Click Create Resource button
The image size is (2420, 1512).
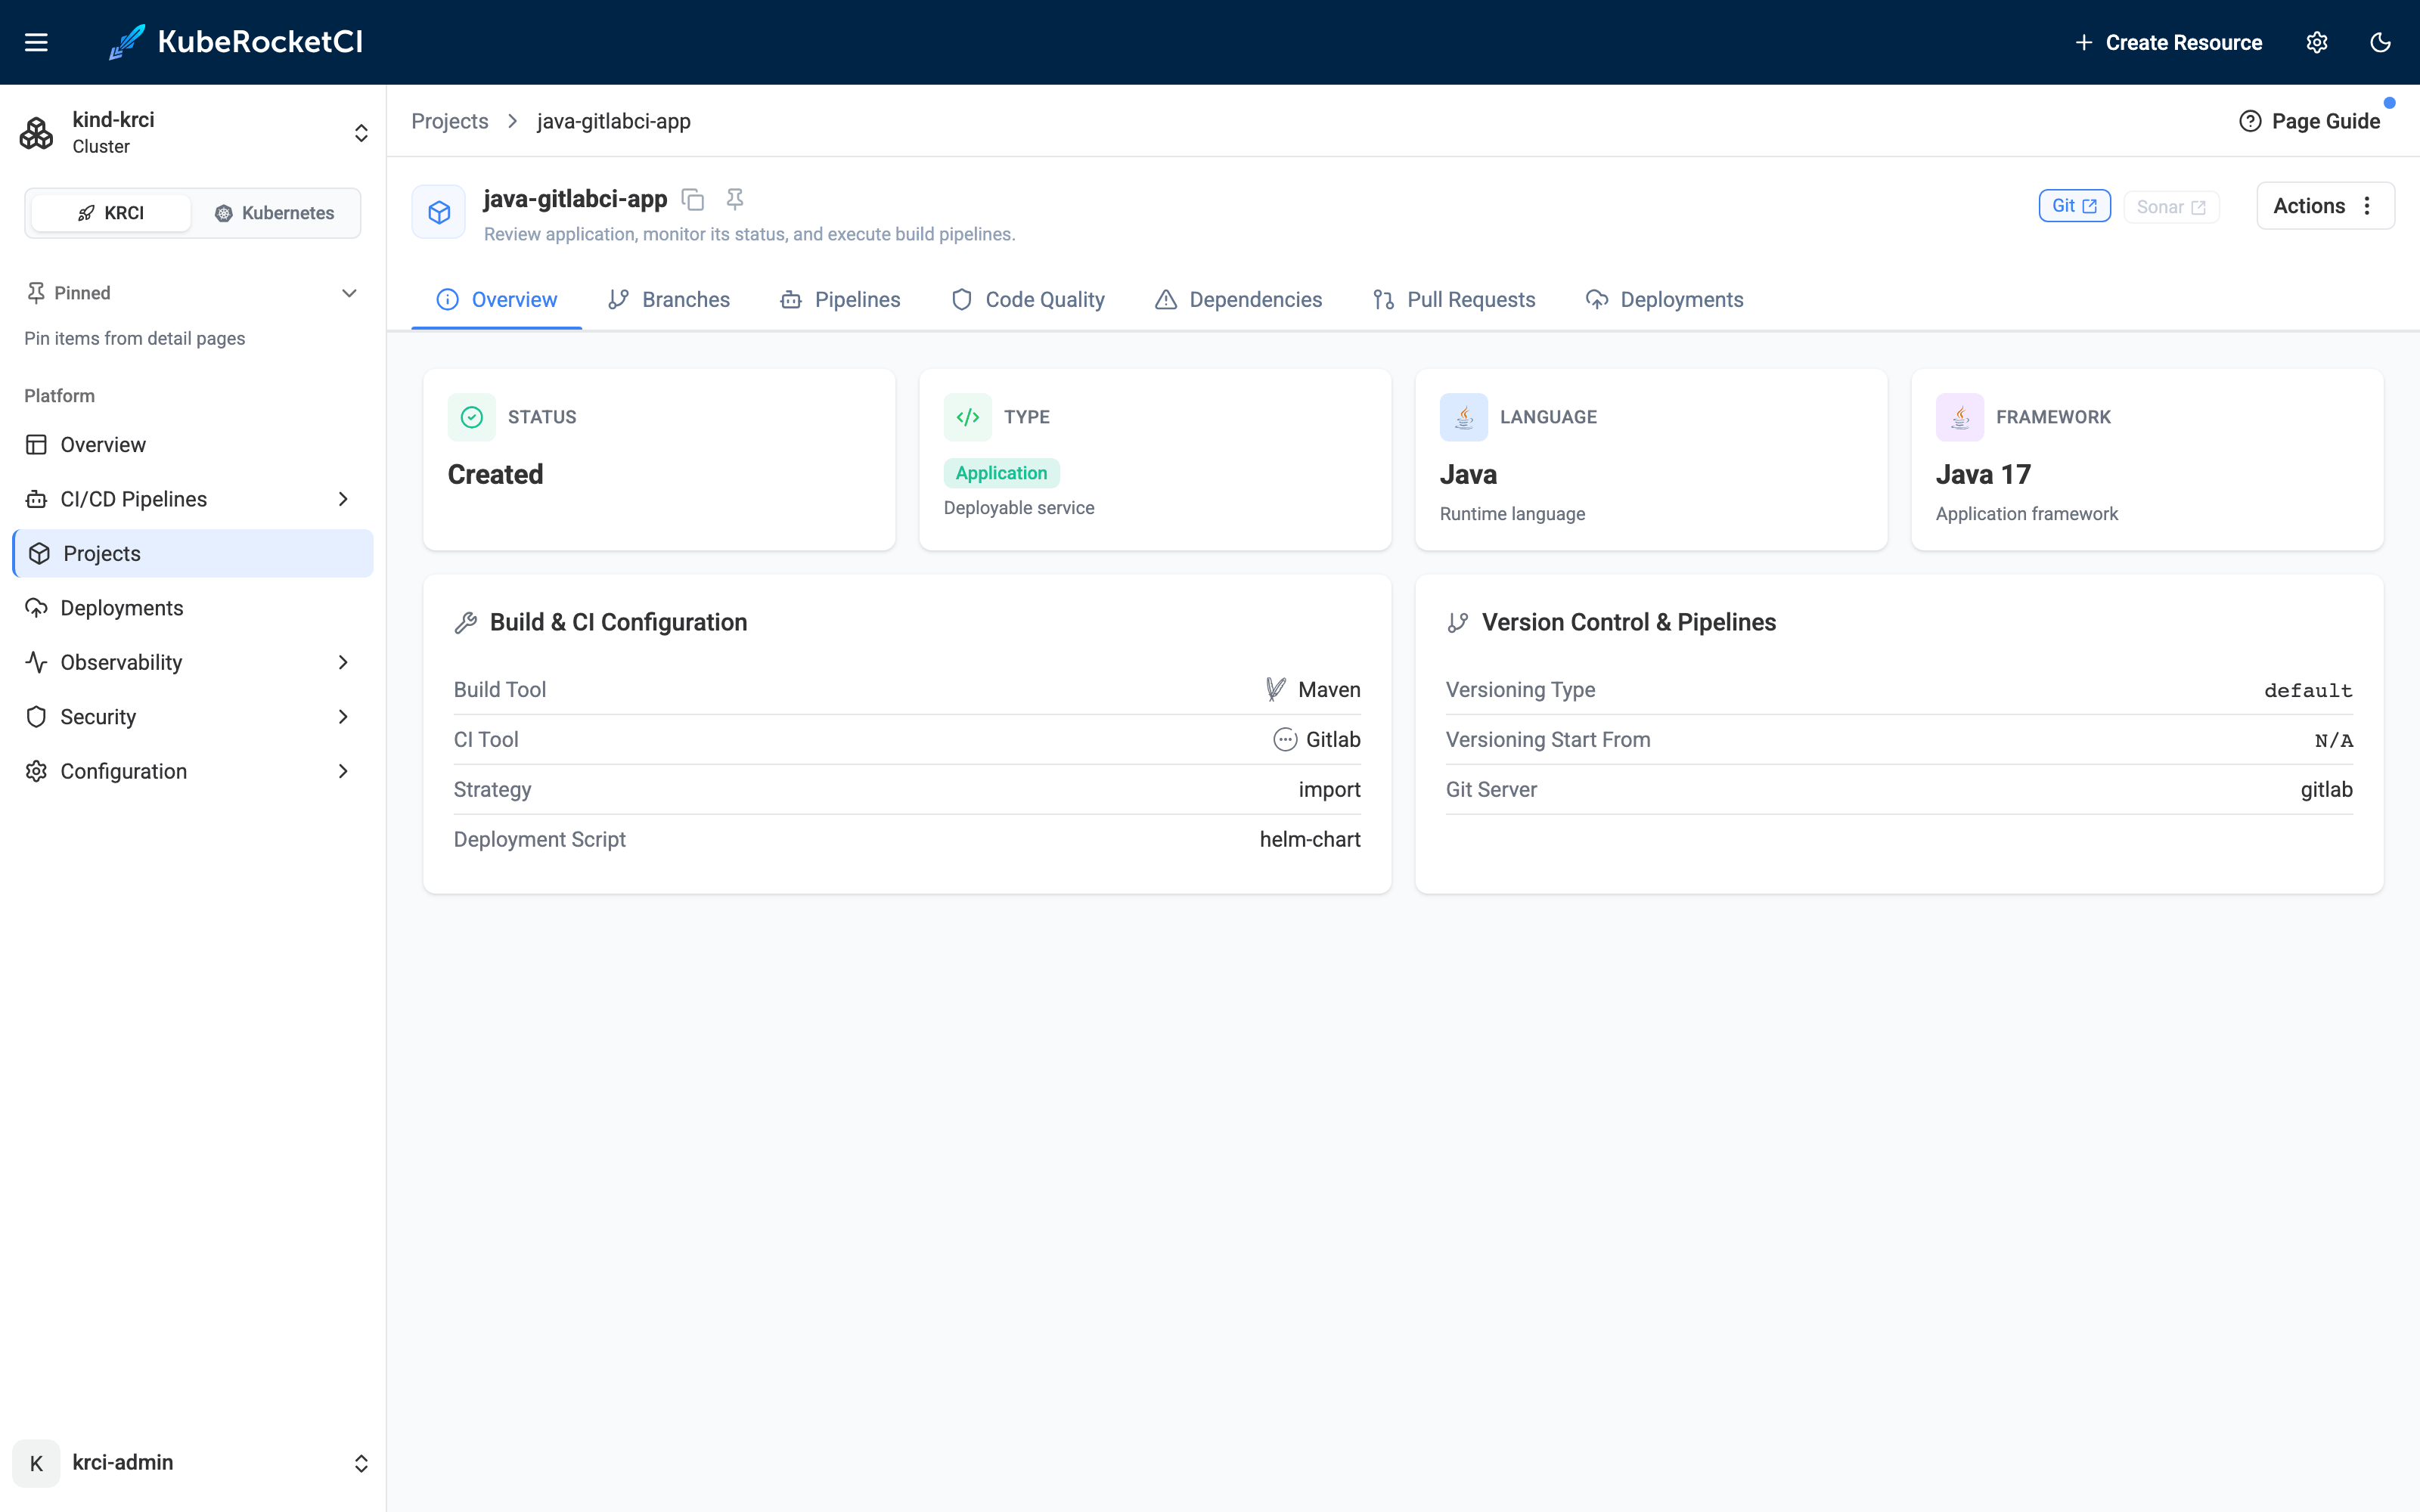point(2168,42)
